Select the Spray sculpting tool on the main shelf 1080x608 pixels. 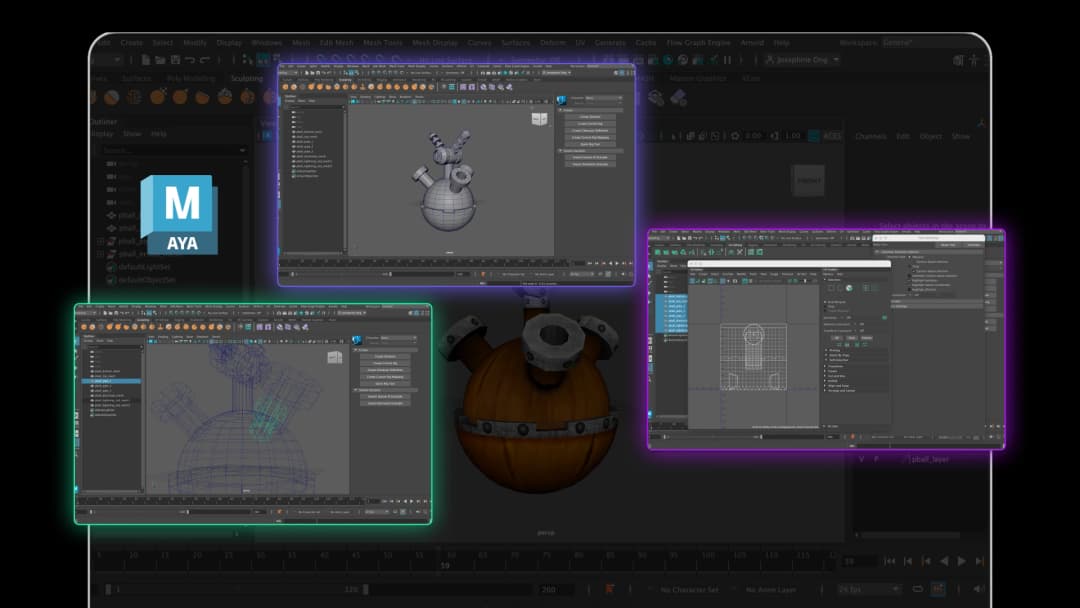(248, 97)
